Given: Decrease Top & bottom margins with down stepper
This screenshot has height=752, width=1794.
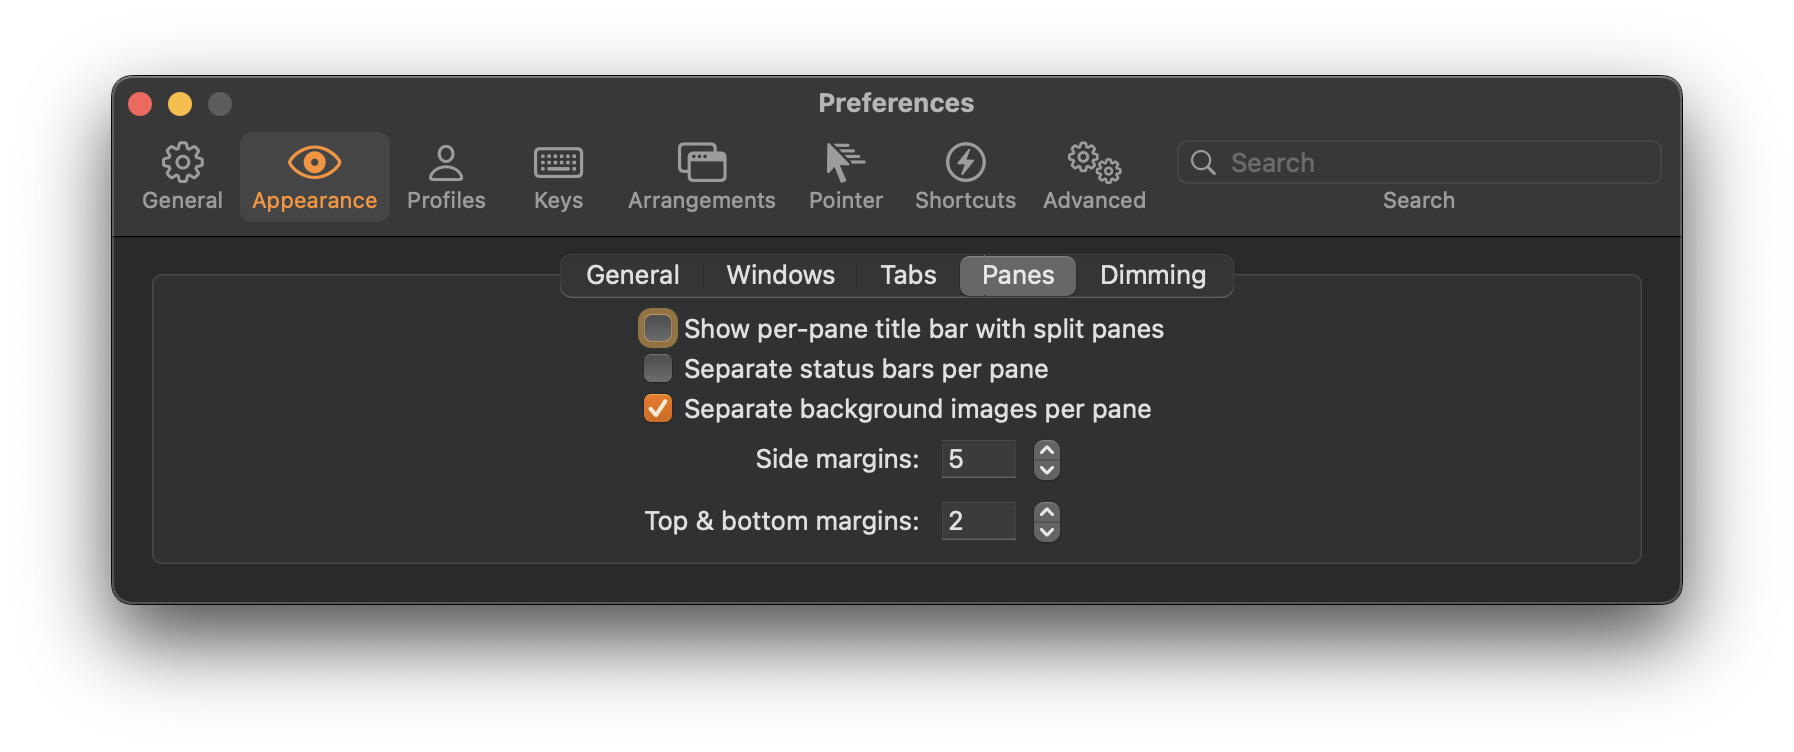Looking at the screenshot, I should click(x=1046, y=530).
